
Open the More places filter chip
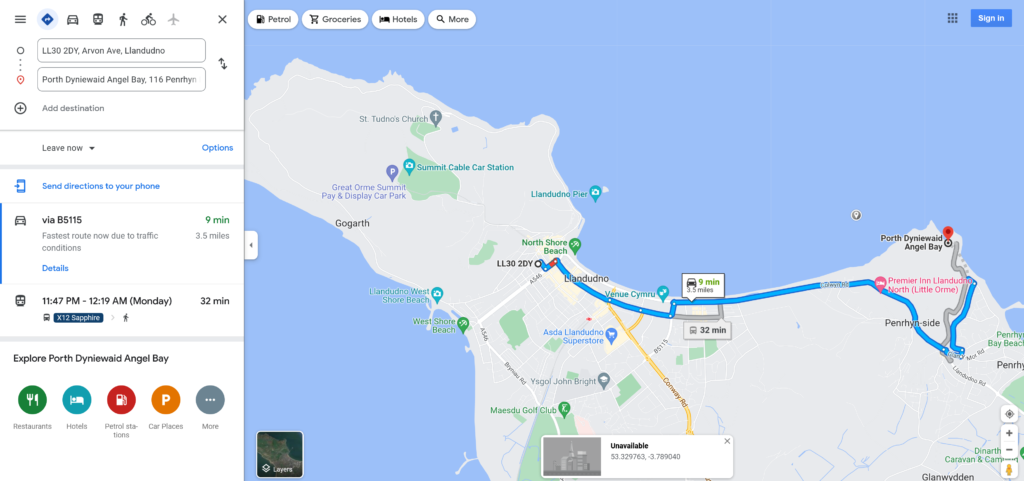tap(452, 20)
